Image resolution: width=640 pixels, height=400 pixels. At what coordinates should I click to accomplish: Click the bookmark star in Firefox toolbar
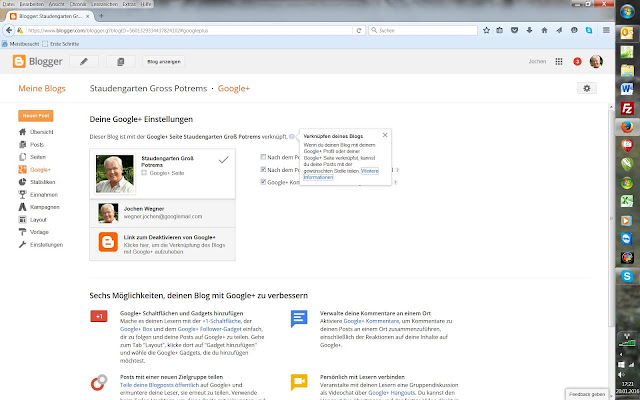point(486,30)
